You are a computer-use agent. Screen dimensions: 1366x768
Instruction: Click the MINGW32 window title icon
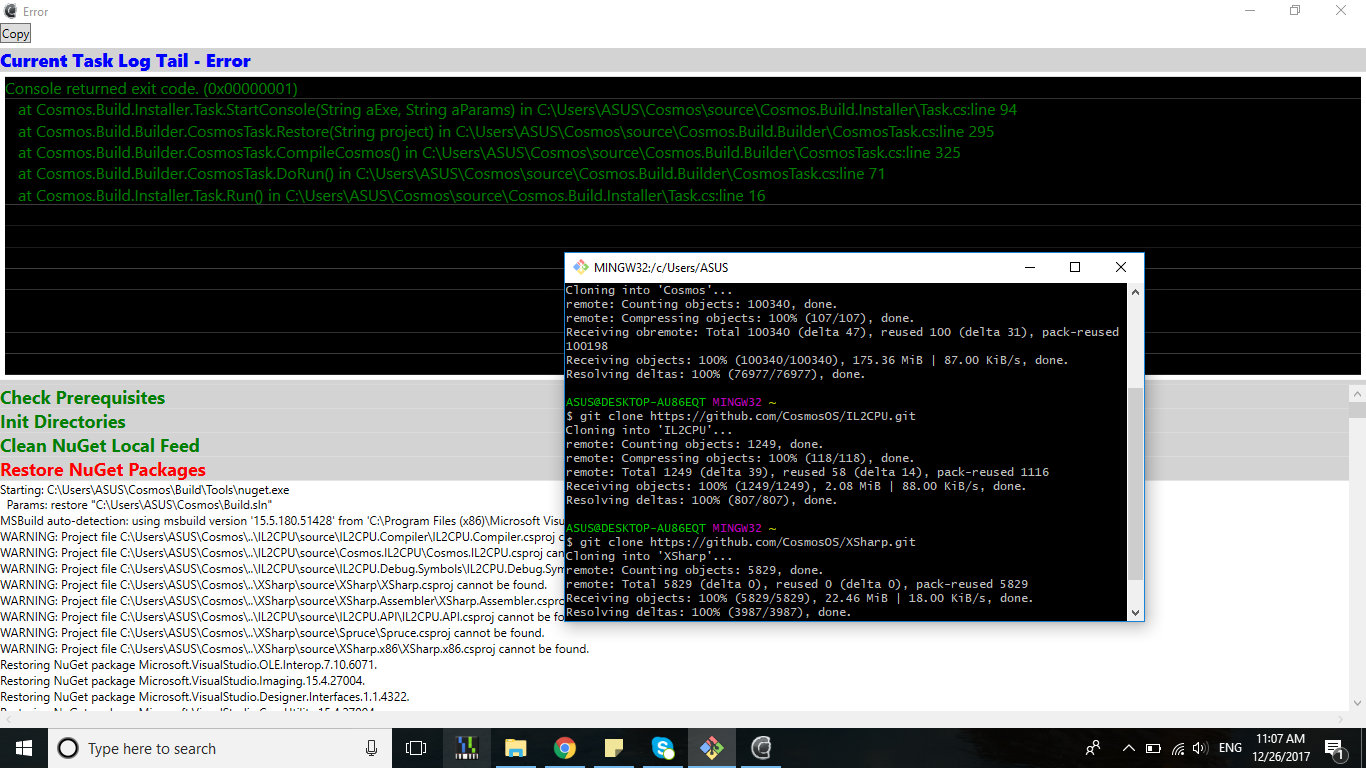click(x=579, y=267)
